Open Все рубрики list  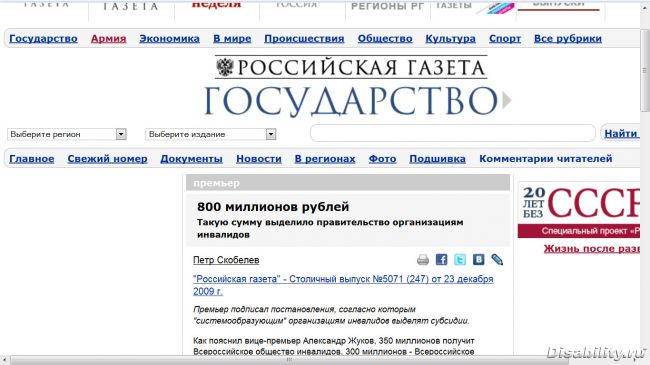[568, 39]
